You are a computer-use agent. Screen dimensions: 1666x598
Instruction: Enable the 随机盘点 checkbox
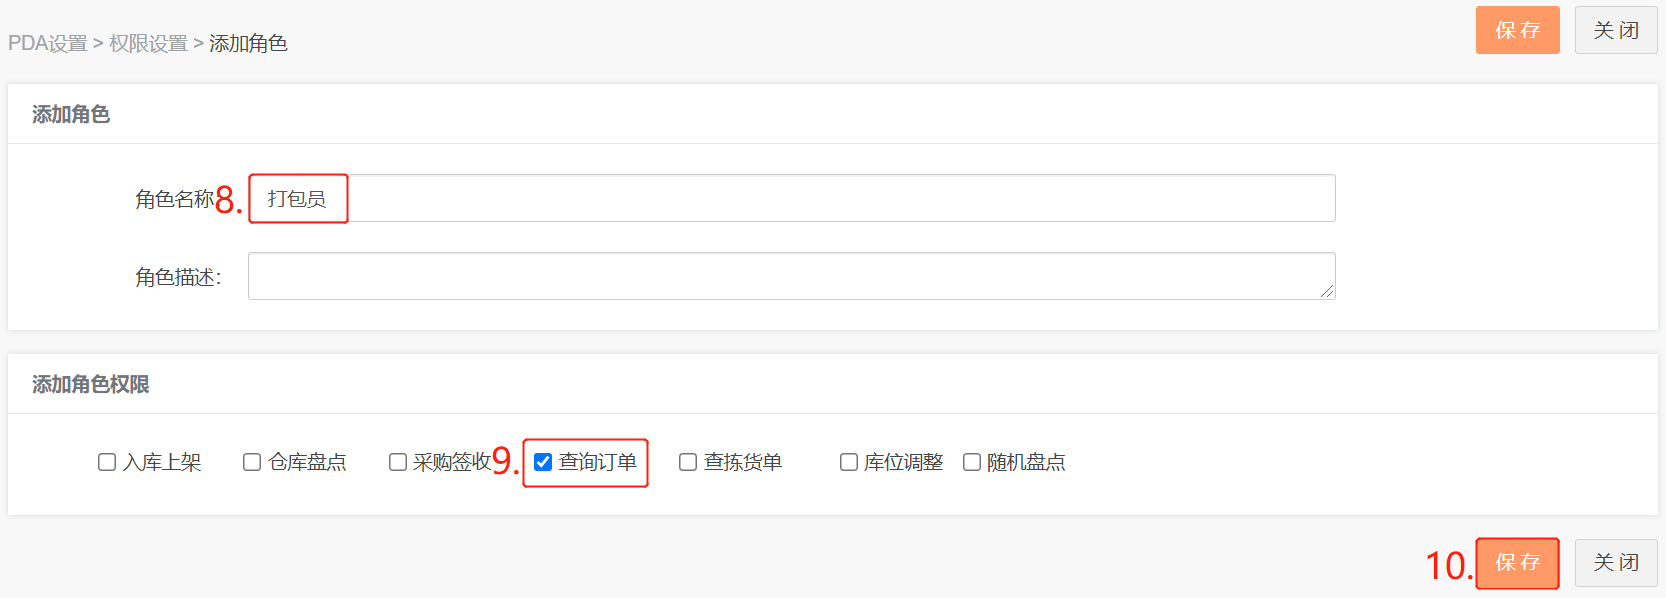972,462
